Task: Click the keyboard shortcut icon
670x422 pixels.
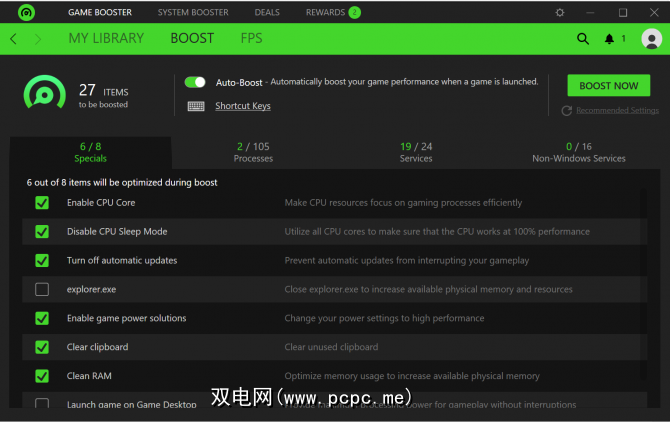Action: point(196,106)
